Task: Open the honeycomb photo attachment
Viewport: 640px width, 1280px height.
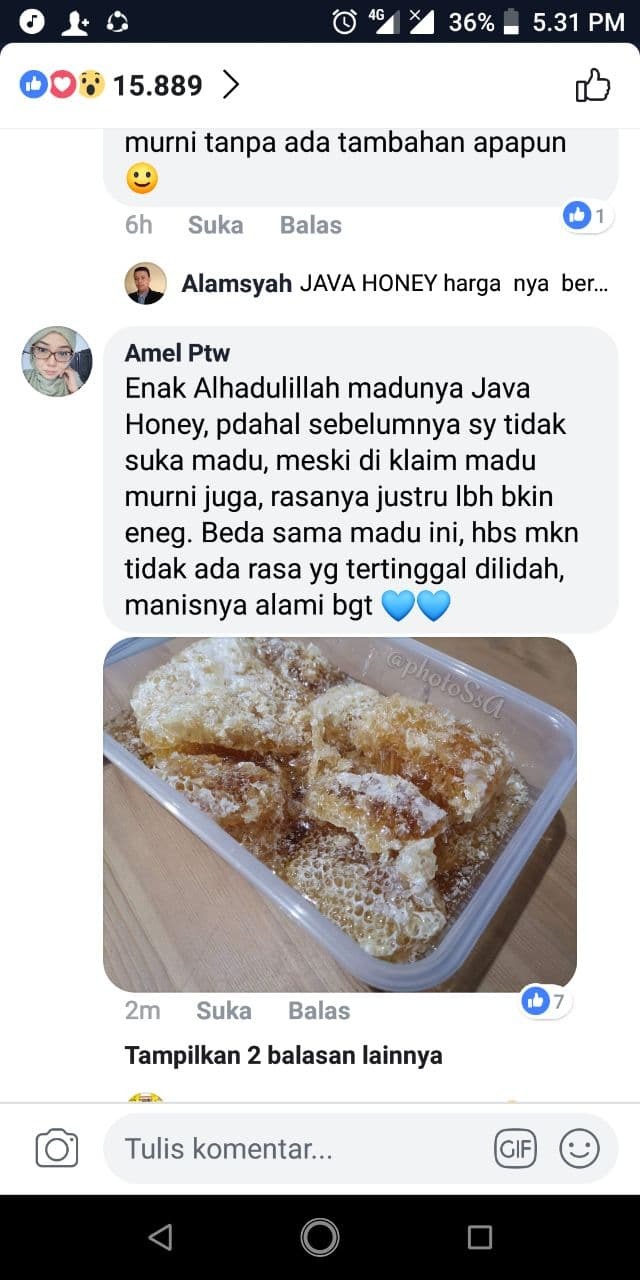Action: click(x=340, y=814)
